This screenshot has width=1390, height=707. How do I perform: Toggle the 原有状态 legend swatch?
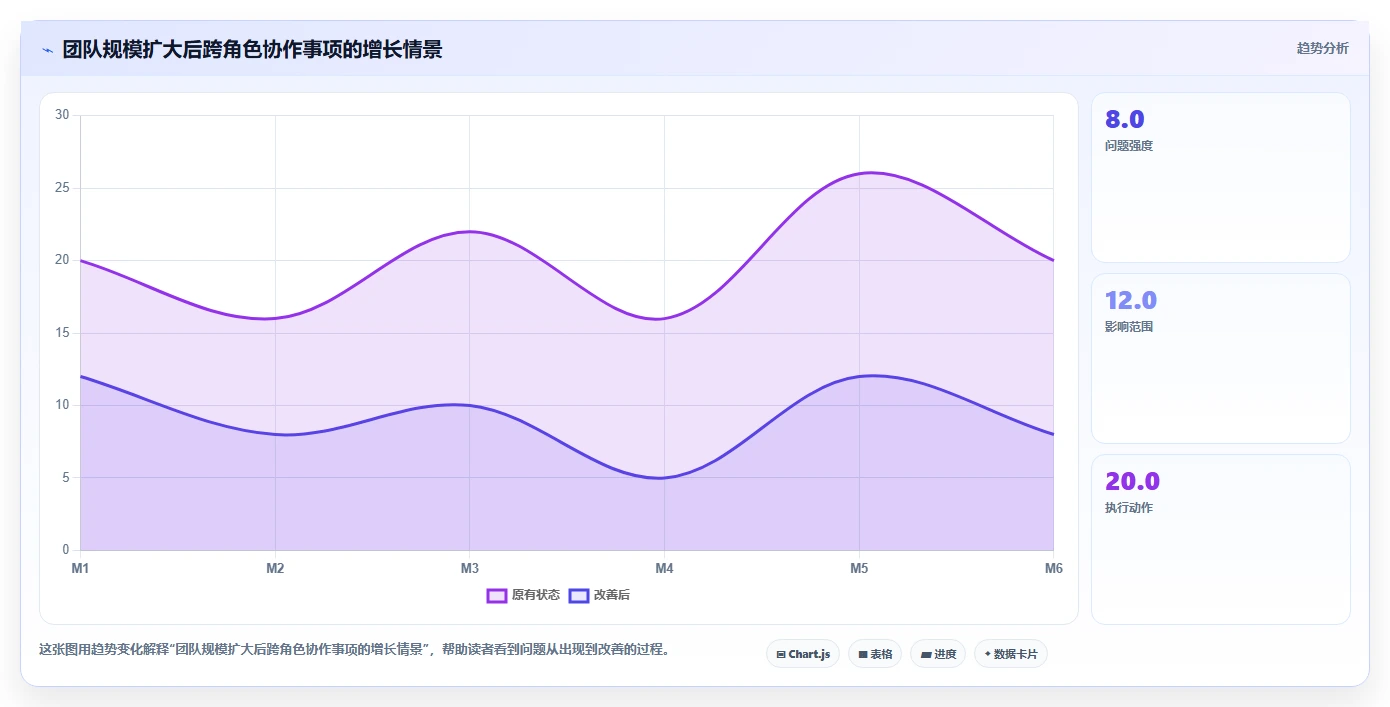(497, 595)
